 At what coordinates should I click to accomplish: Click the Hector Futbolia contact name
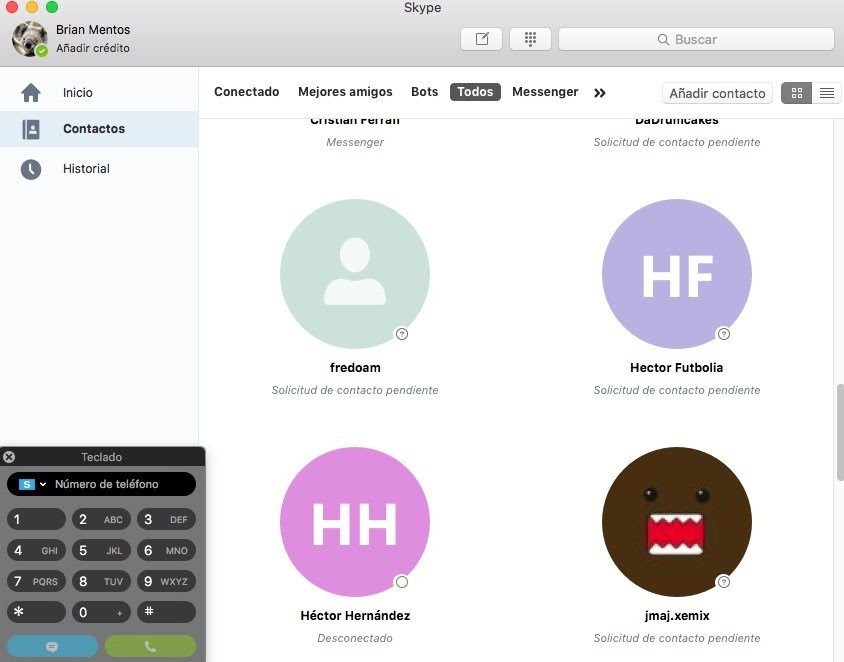pos(677,368)
